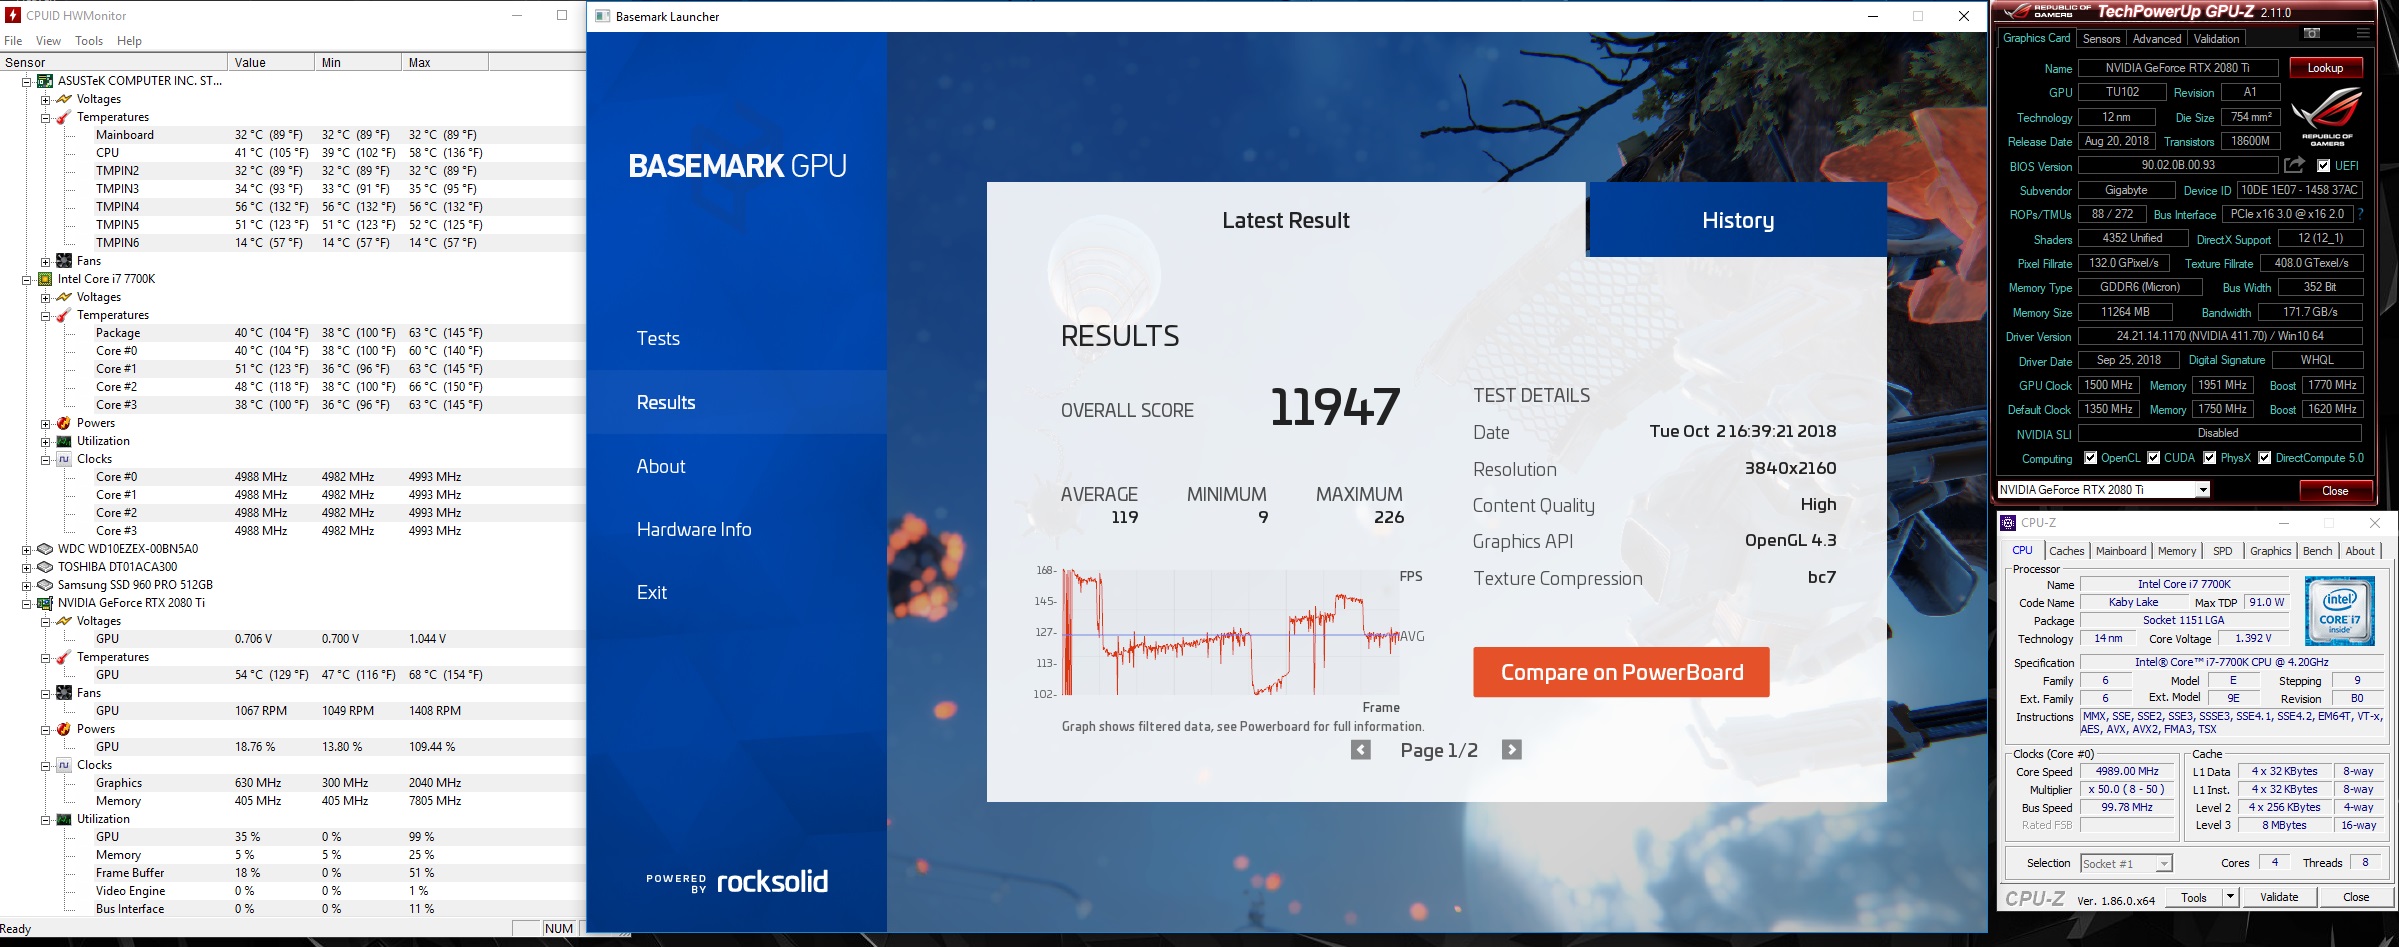Open Tests in the Basemark sidebar

click(658, 338)
